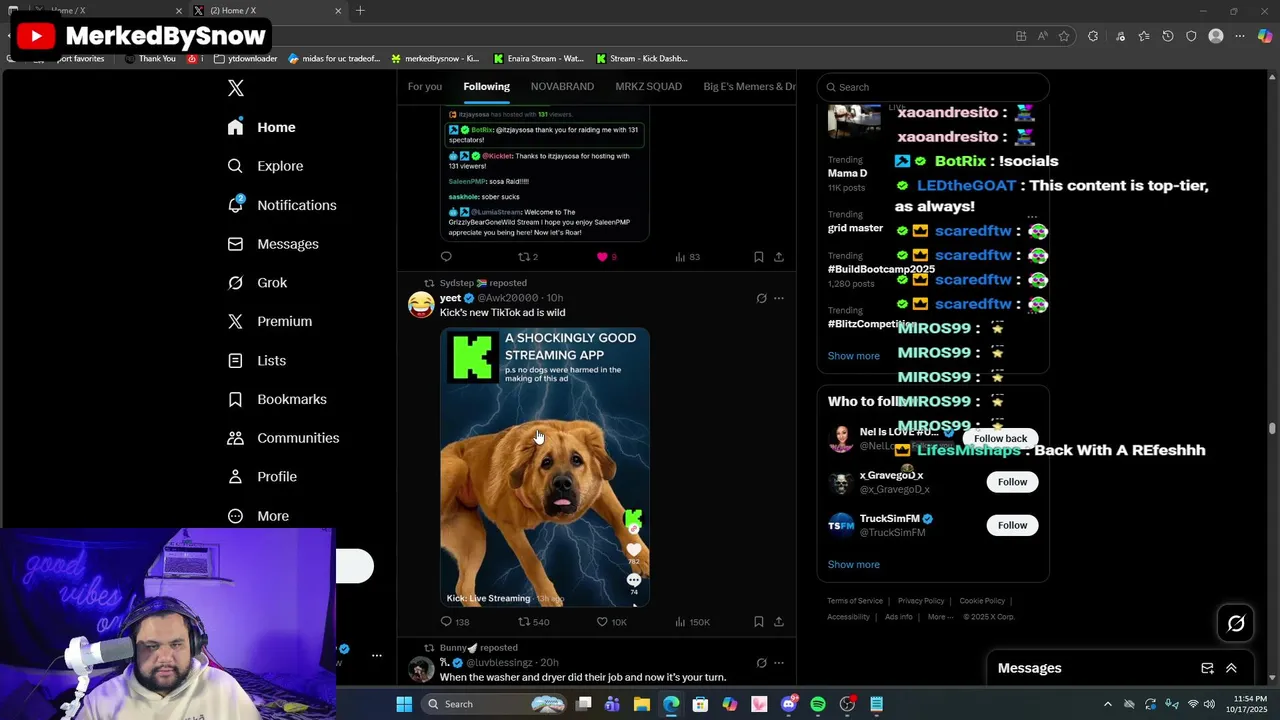Open Terms of Service footer link
1280x720 pixels.
coord(855,601)
